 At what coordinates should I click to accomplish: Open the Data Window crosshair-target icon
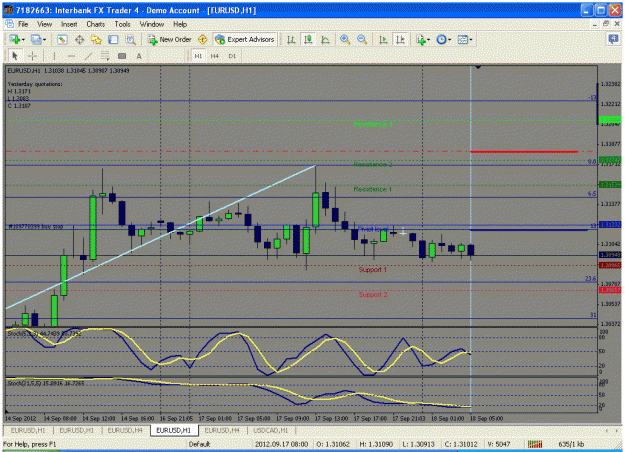click(x=79, y=39)
